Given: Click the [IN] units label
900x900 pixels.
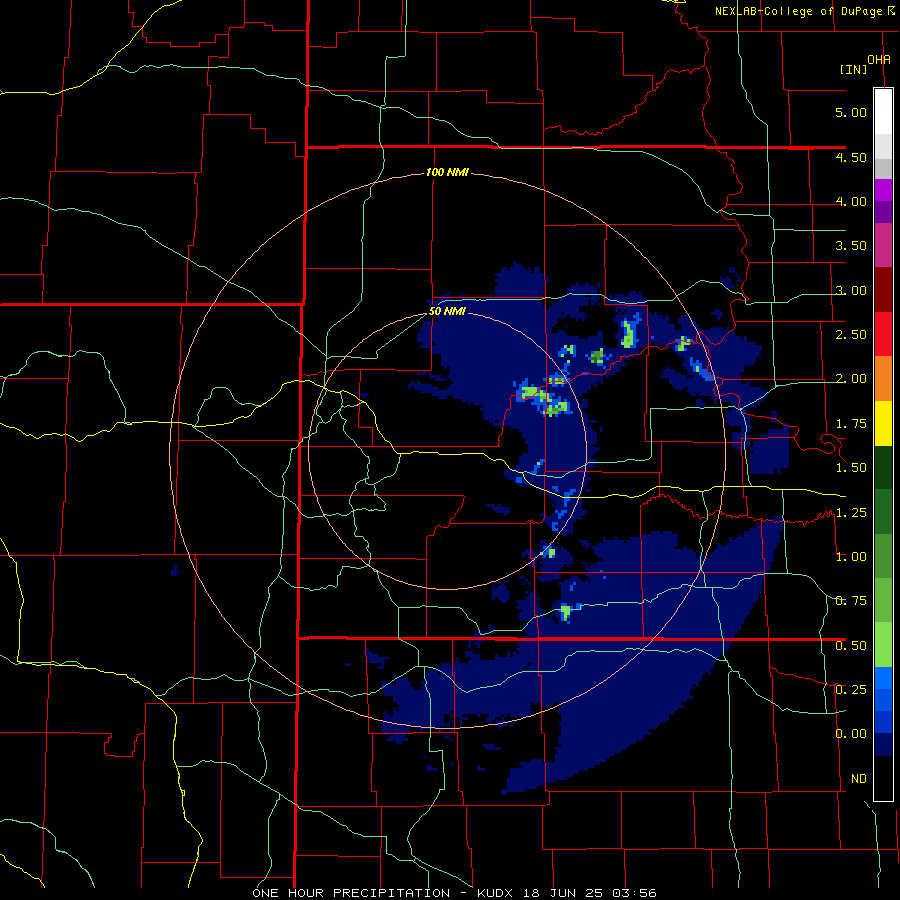Looking at the screenshot, I should tap(854, 69).
